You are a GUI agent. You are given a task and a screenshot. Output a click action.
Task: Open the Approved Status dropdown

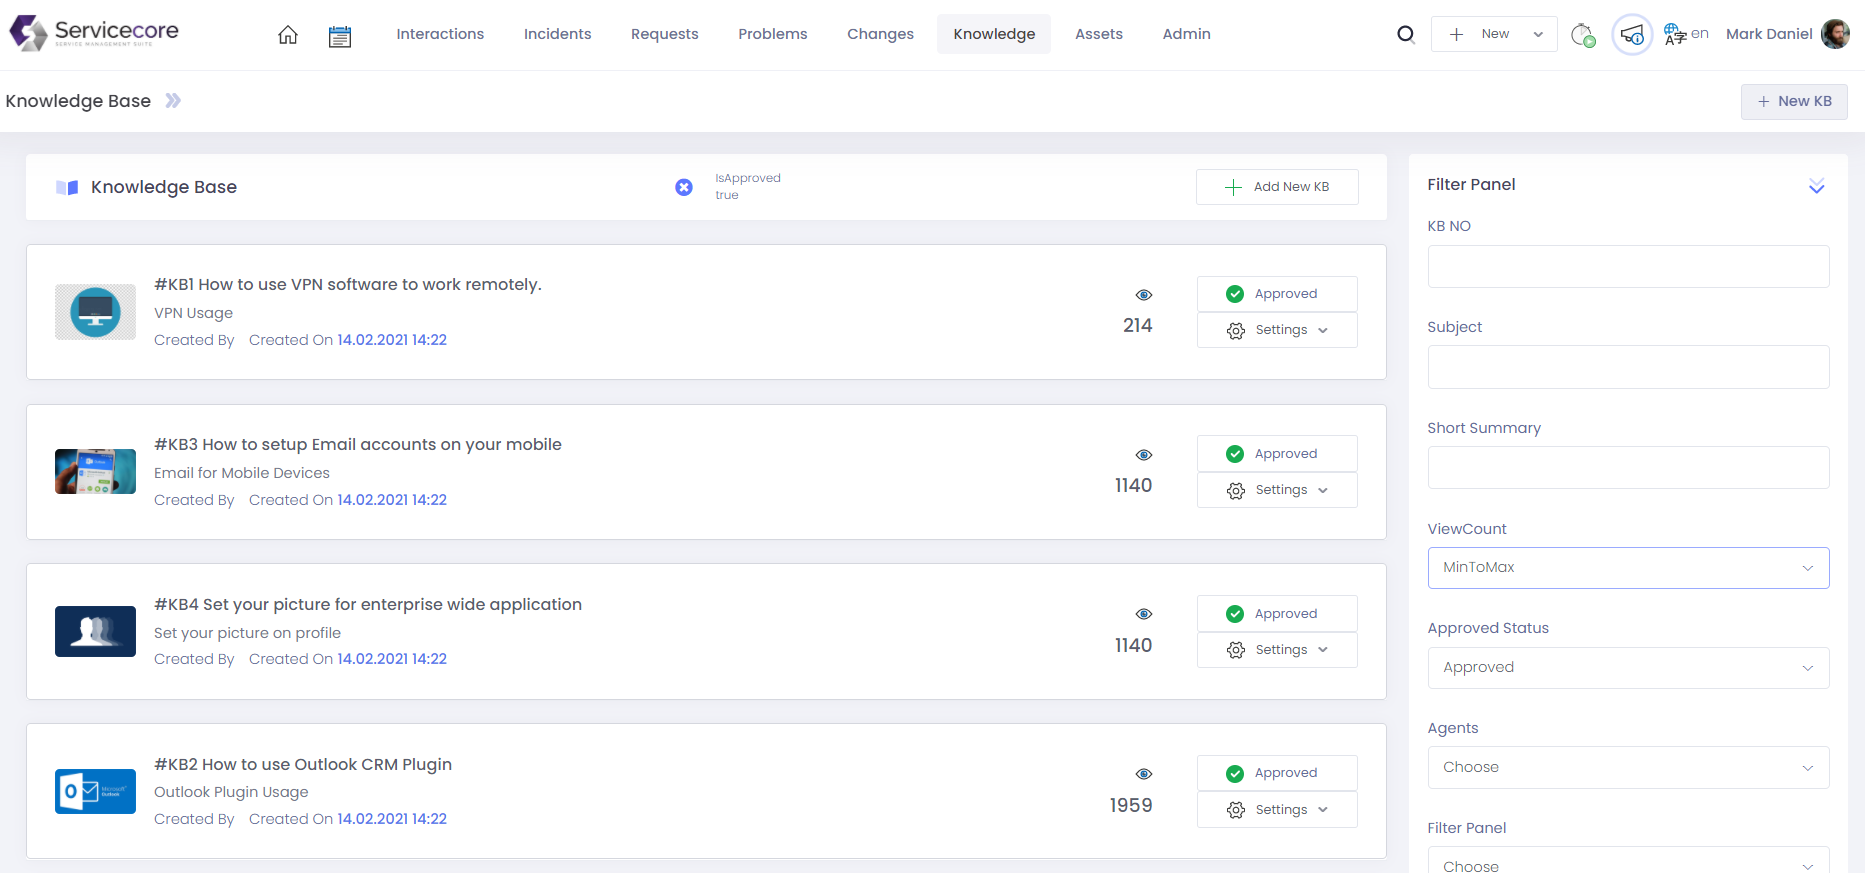1627,668
